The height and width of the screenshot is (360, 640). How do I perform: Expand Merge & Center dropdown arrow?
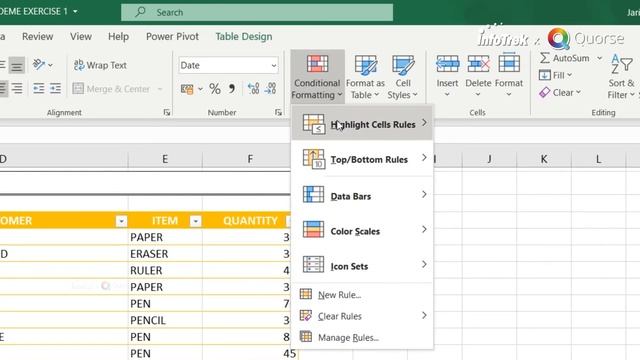160,89
